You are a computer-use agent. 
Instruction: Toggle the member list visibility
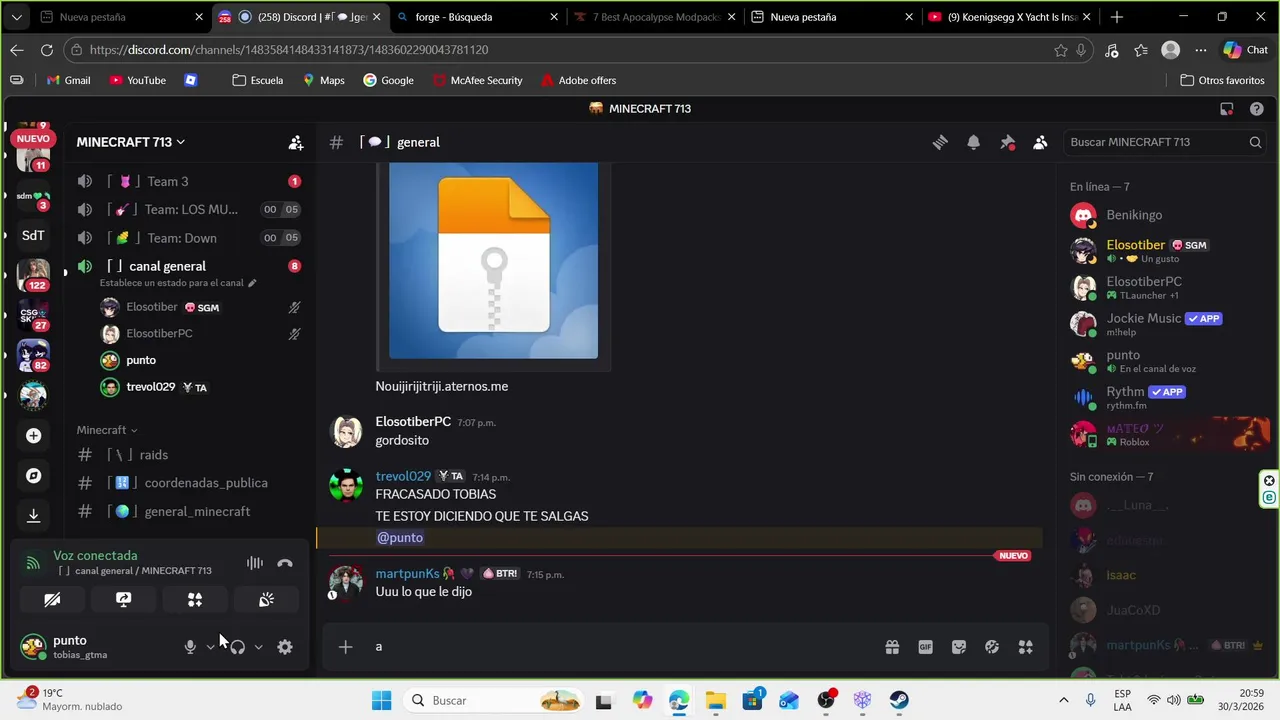[1040, 142]
